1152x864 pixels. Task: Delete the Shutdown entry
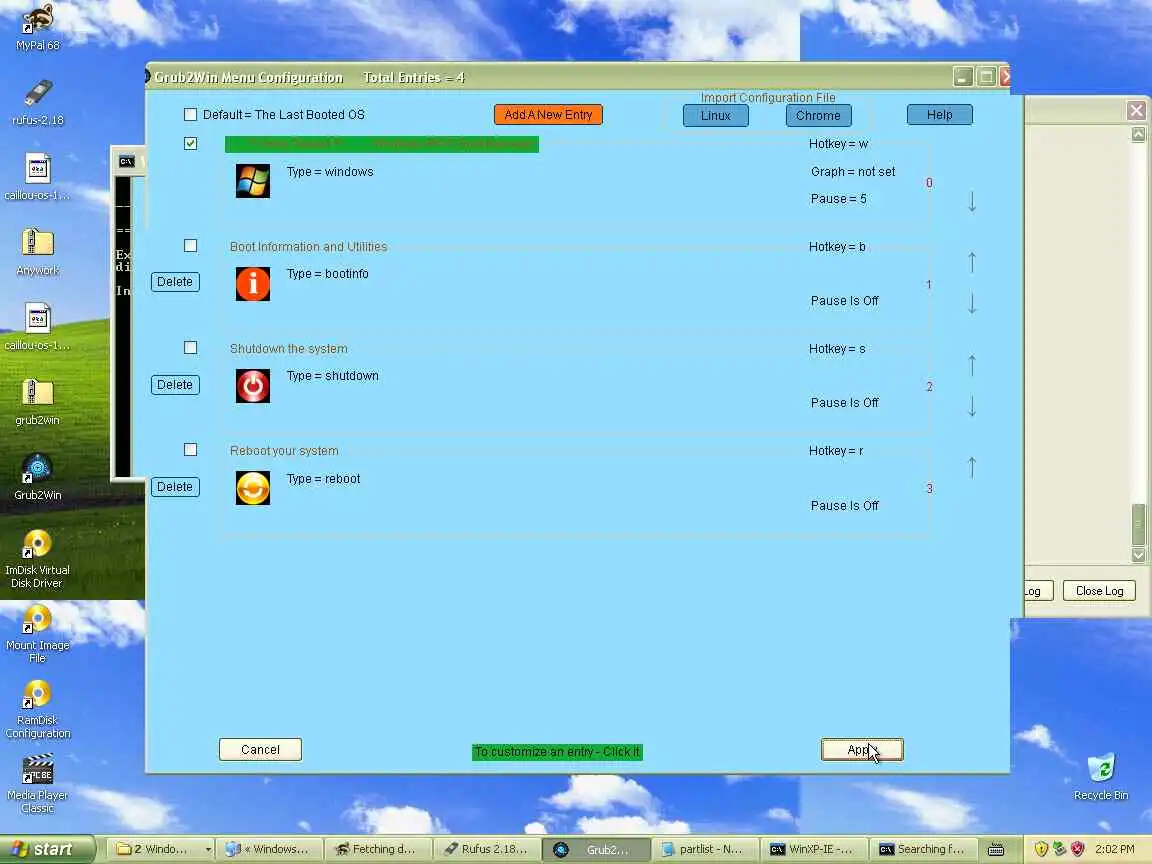(175, 384)
